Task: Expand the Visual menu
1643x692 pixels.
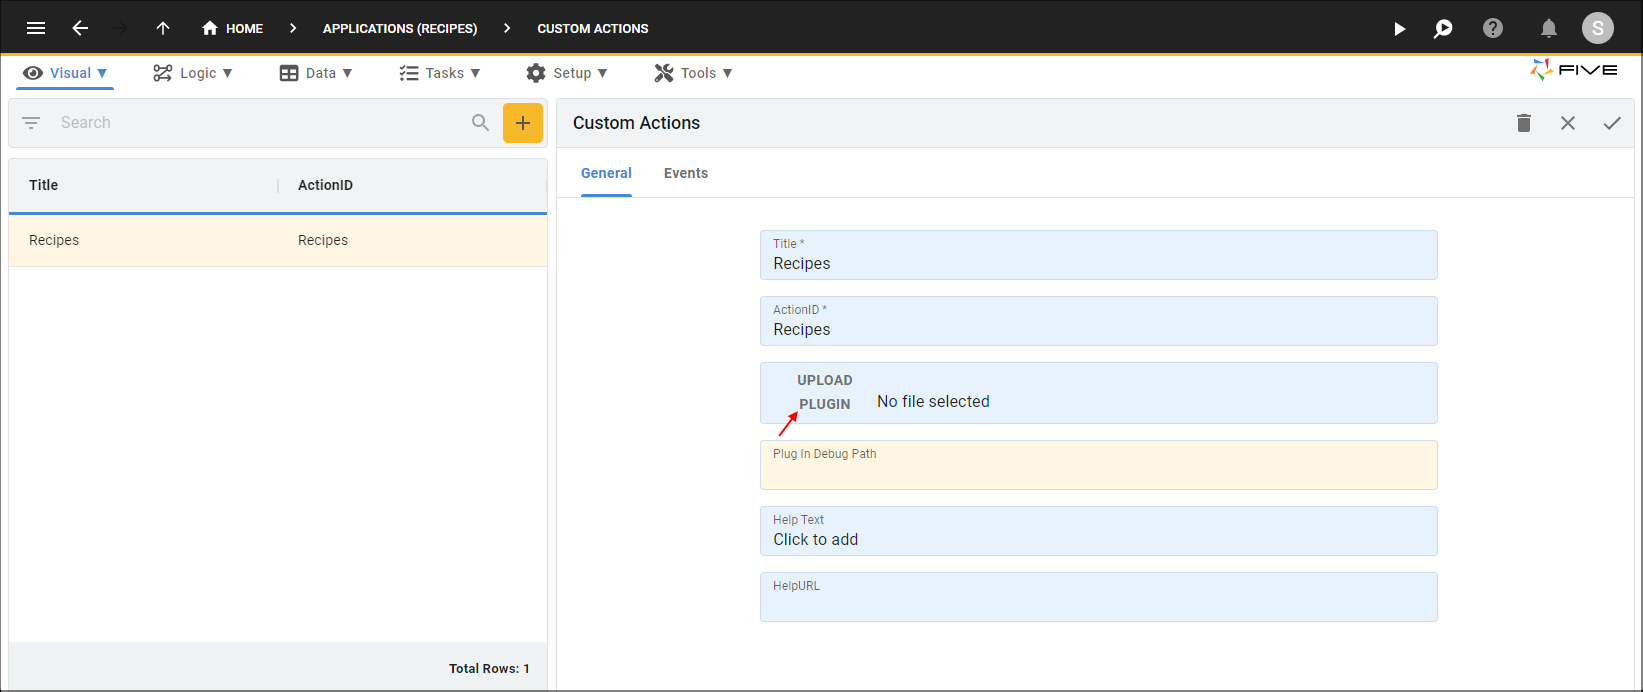Action: tap(66, 73)
